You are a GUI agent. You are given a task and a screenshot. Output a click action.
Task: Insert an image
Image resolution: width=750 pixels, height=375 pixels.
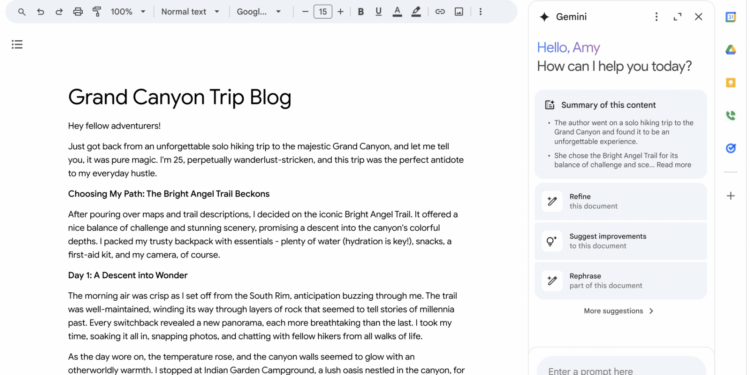pyautogui.click(x=459, y=12)
